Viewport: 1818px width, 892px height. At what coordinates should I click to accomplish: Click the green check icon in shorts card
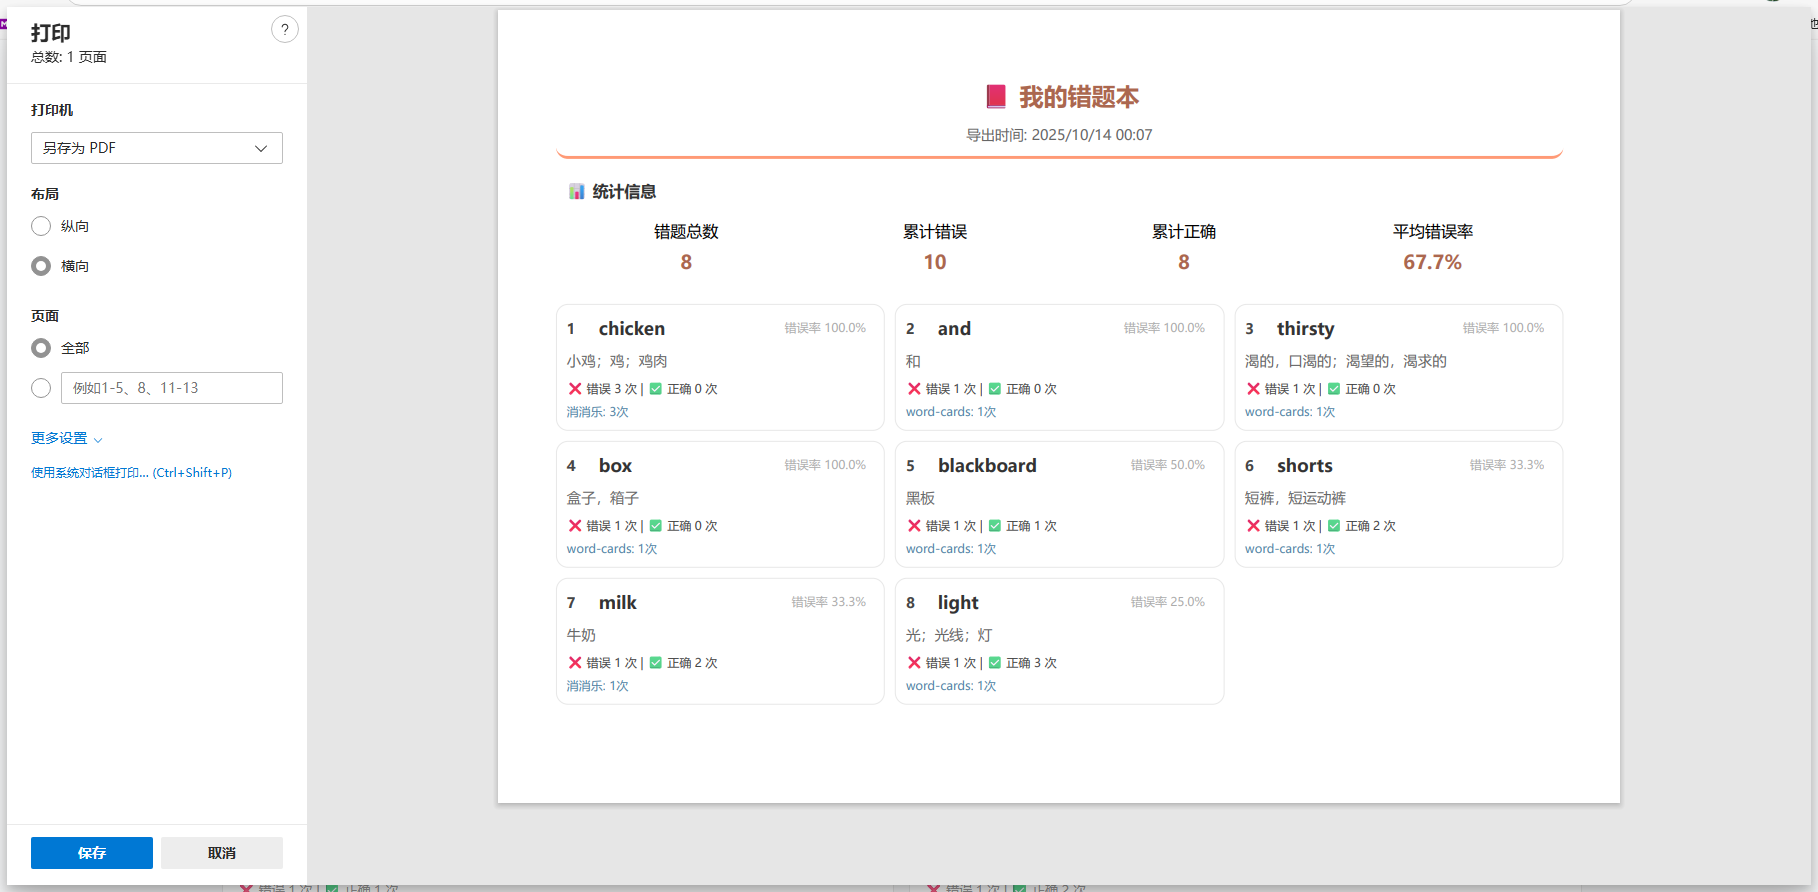[1334, 526]
